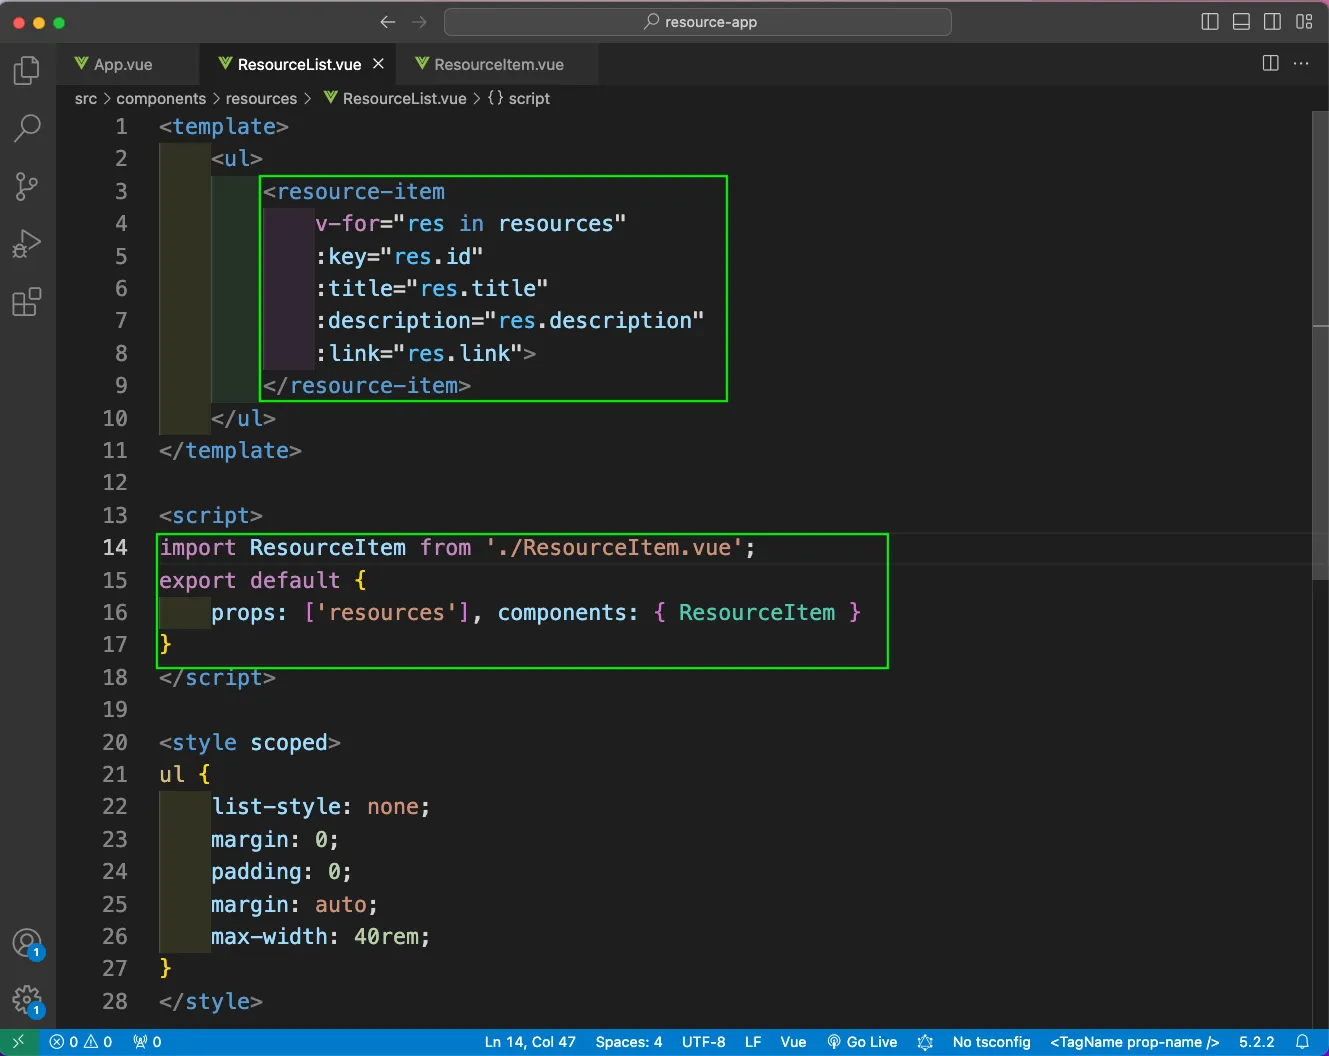Viewport: 1329px width, 1056px height.
Task: Click the v-for="res in resources" line
Action: [x=470, y=223]
